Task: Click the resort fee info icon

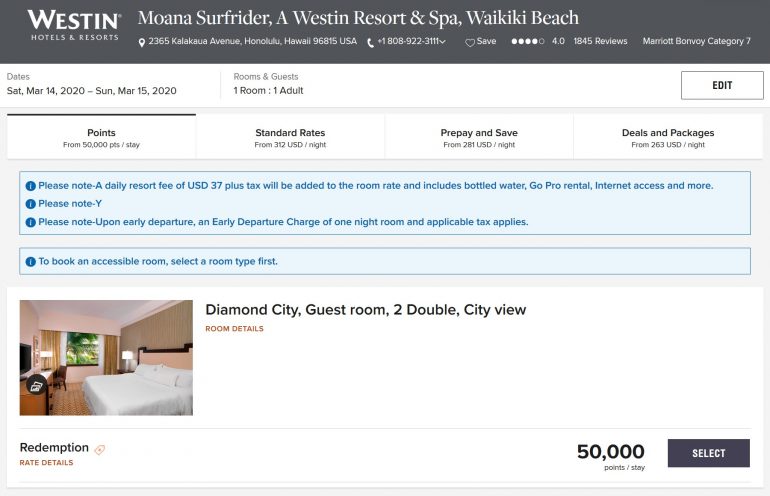Action: tap(30, 186)
